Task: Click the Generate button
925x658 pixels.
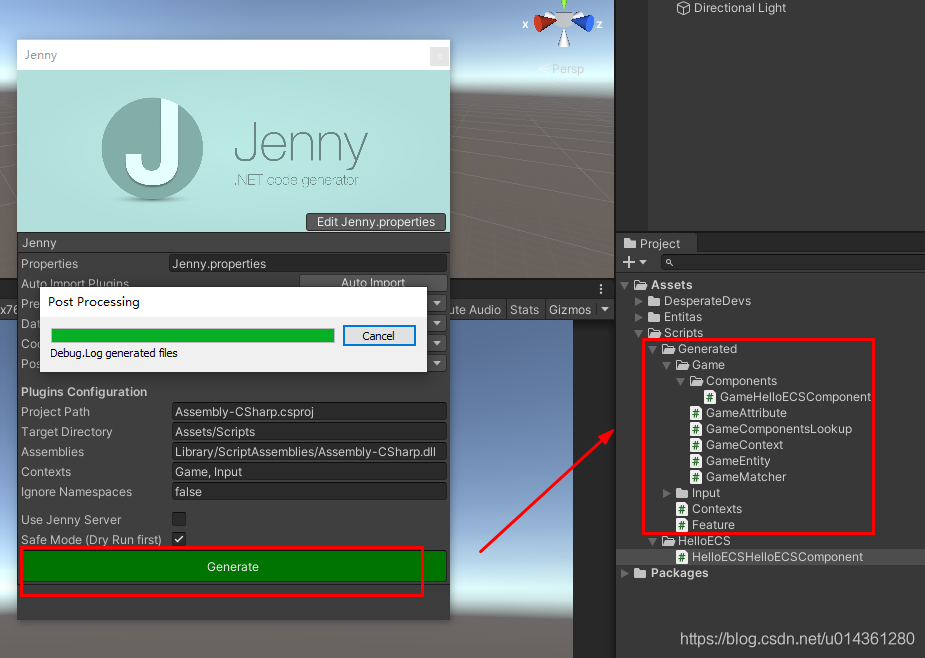Action: 232,566
